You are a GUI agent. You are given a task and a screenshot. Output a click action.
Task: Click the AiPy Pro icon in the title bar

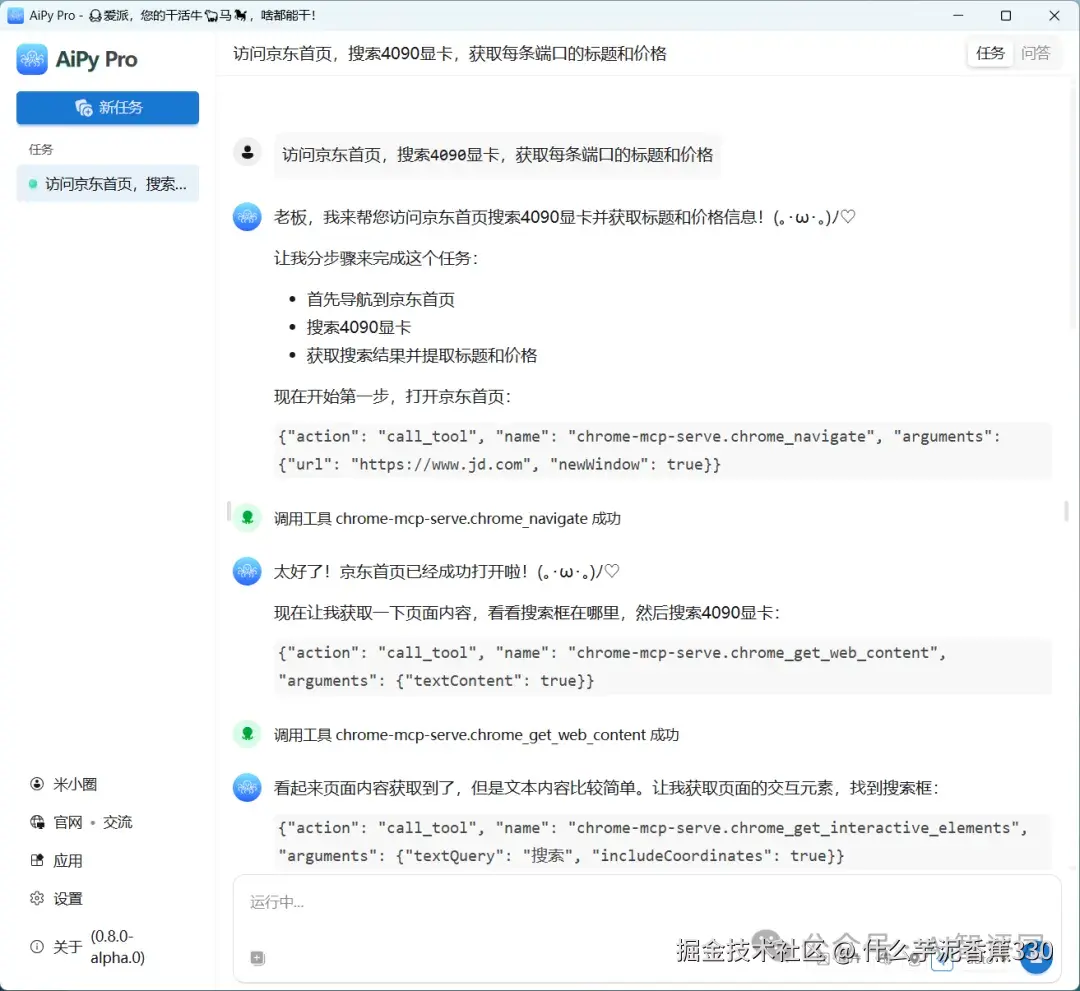click(17, 15)
